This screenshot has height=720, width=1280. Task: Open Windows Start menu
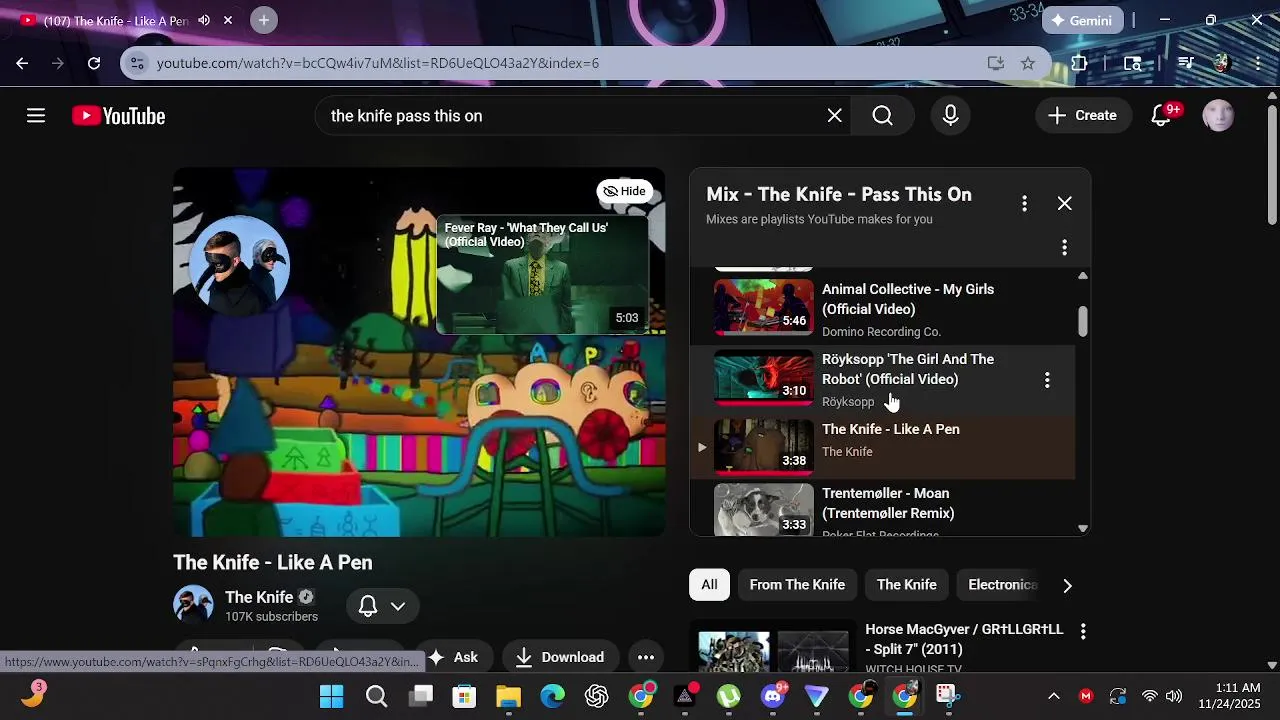click(331, 696)
